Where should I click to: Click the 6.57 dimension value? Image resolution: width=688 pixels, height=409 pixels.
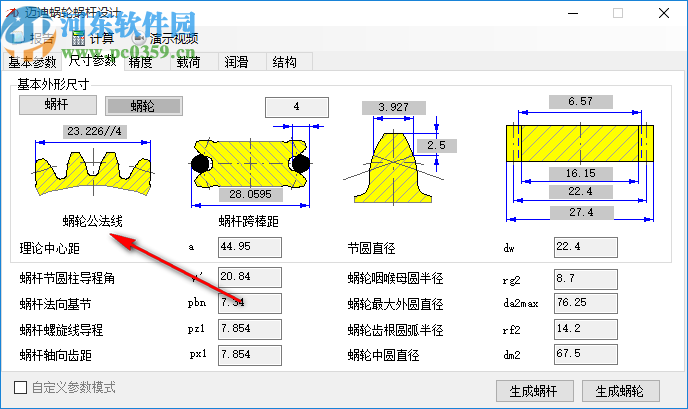[x=581, y=102]
